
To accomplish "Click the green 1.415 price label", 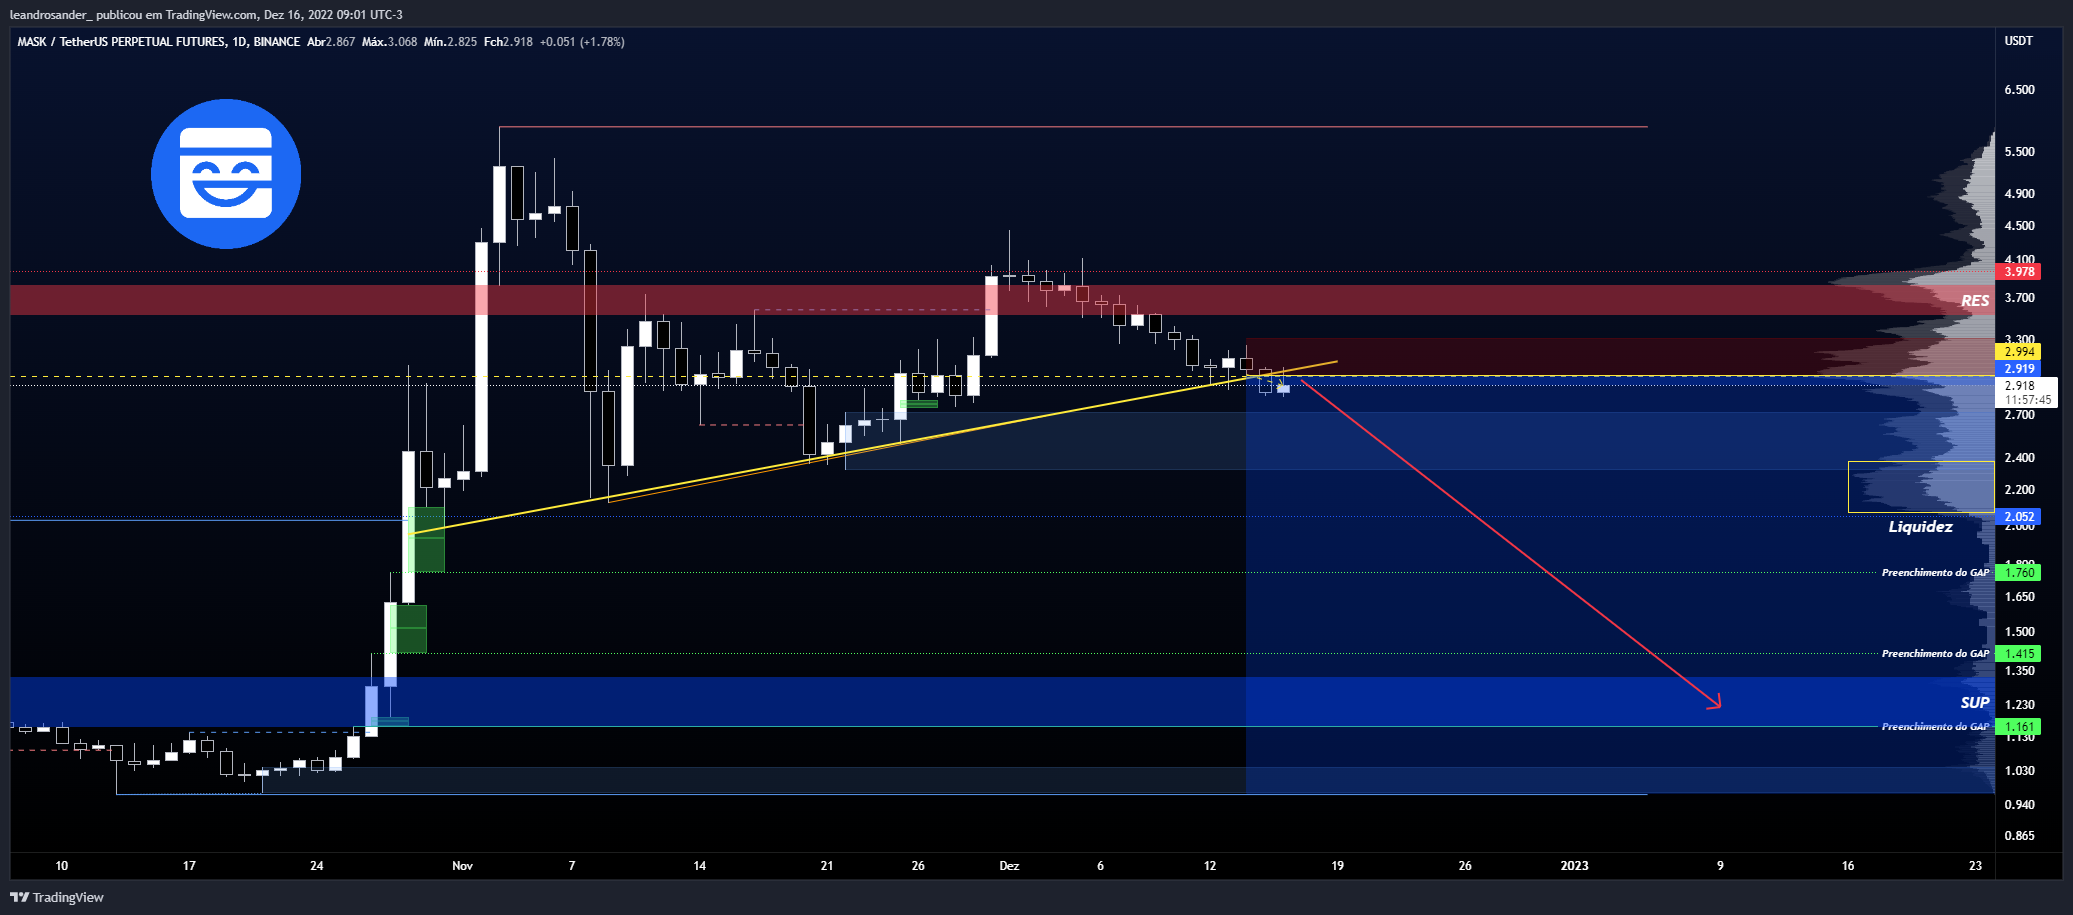I will [x=2018, y=654].
